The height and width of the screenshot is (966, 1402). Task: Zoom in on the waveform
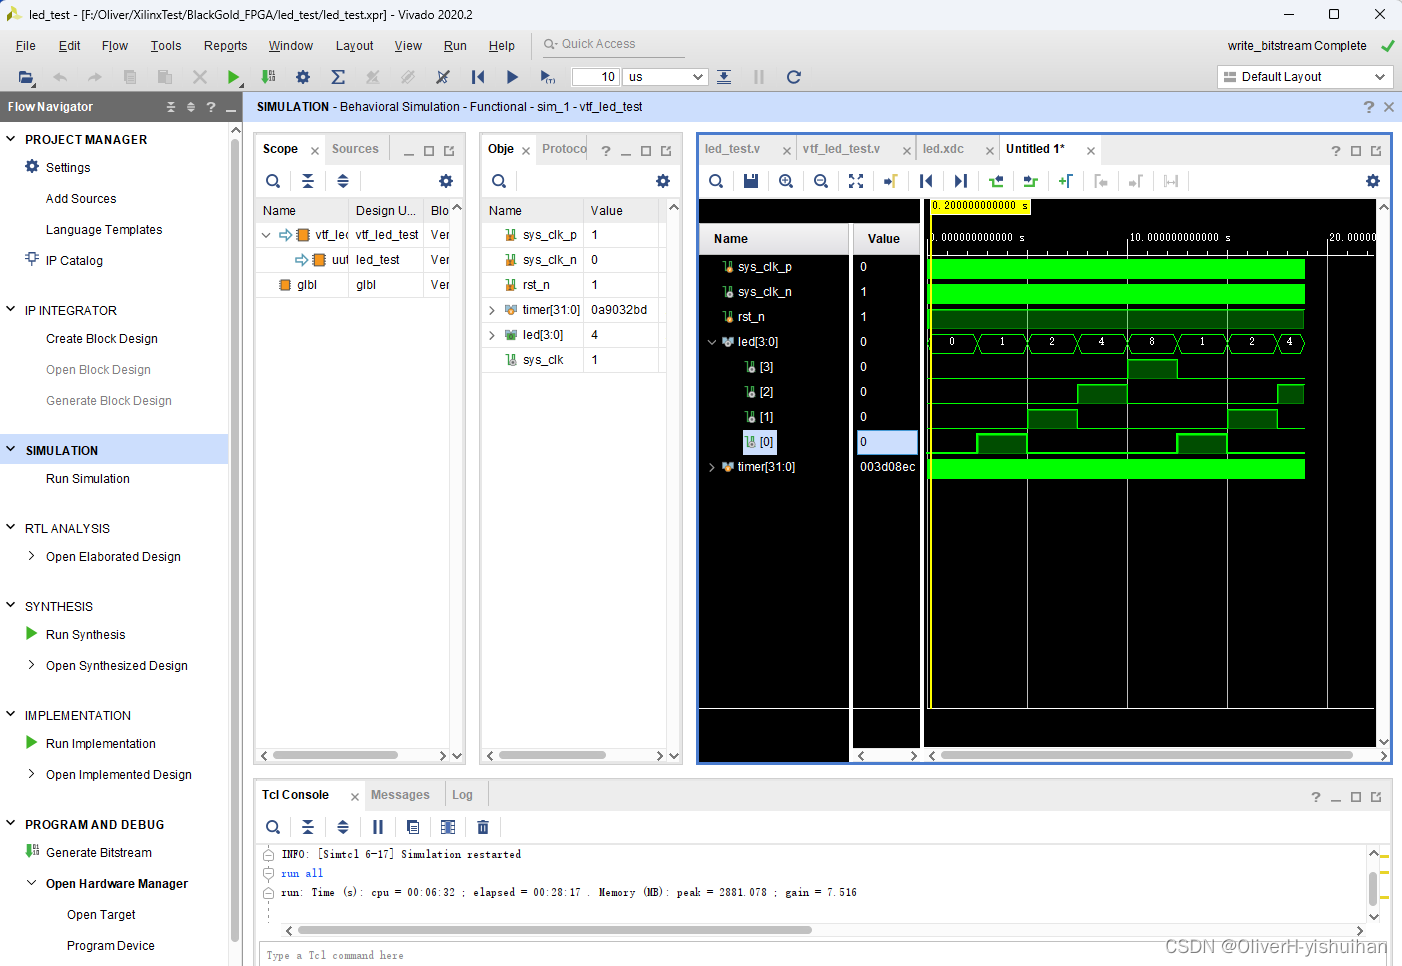tap(786, 181)
